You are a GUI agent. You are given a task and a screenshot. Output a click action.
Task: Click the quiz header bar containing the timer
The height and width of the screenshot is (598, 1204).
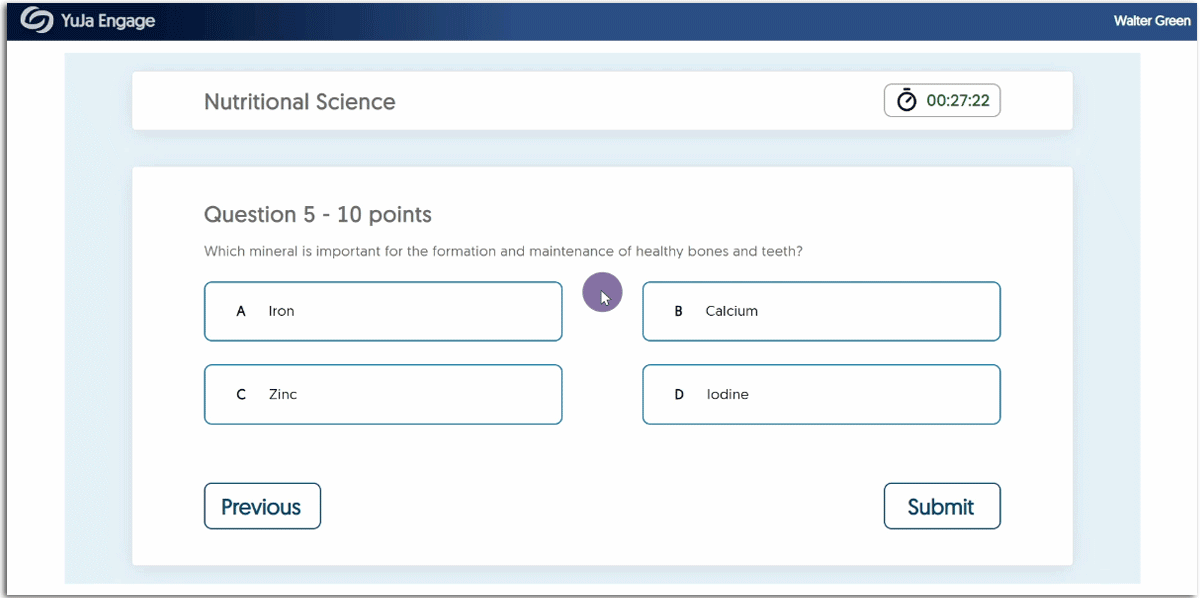point(602,100)
